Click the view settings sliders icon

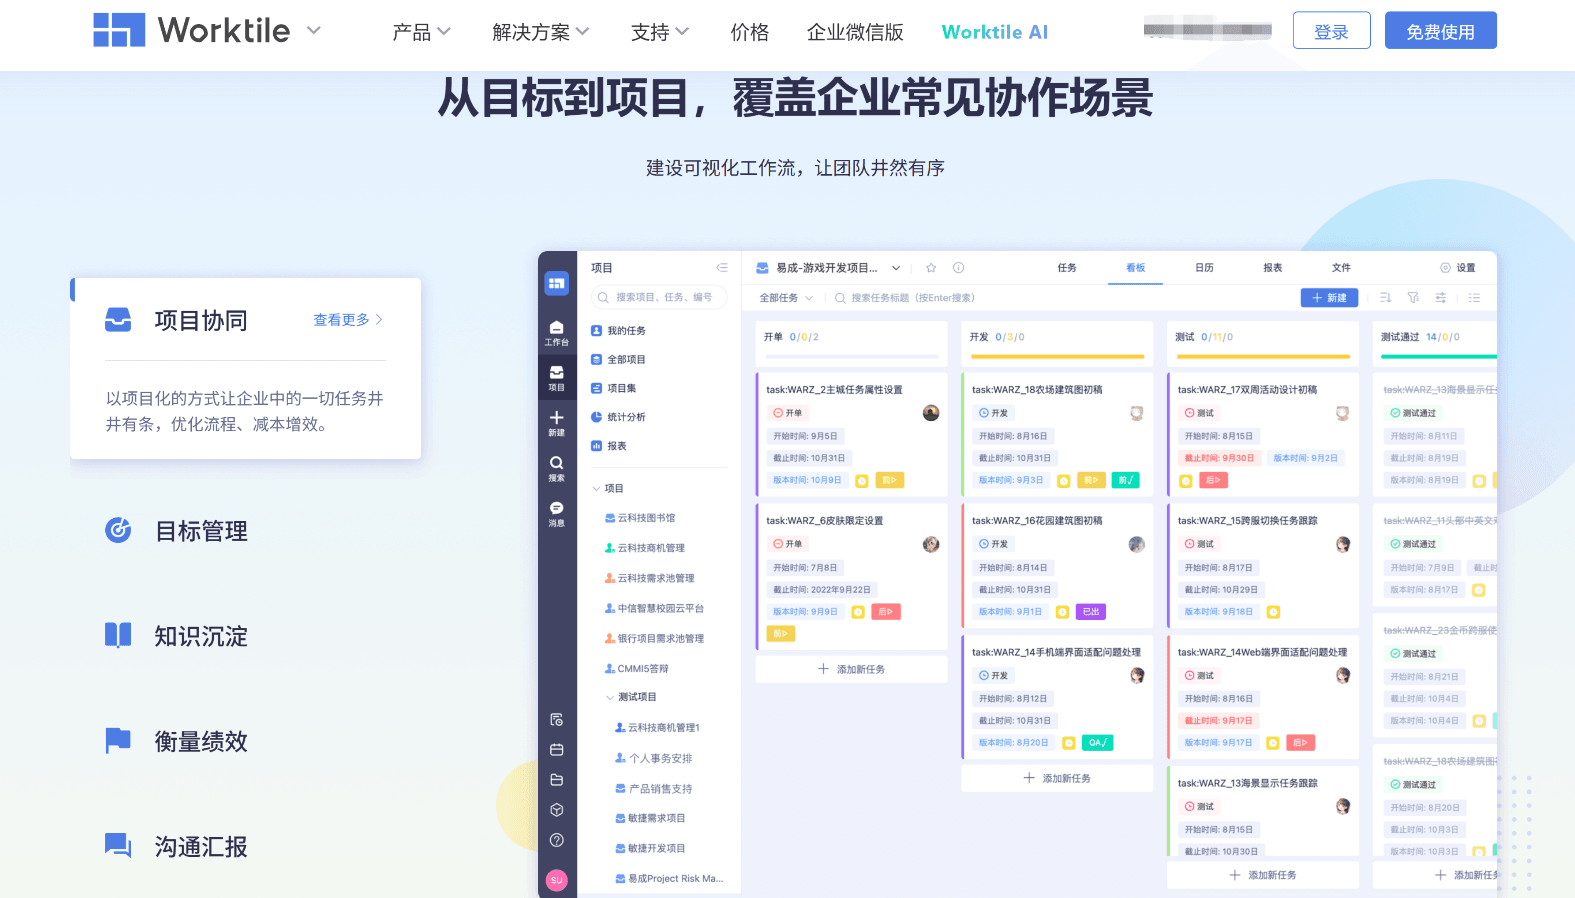click(x=1440, y=298)
